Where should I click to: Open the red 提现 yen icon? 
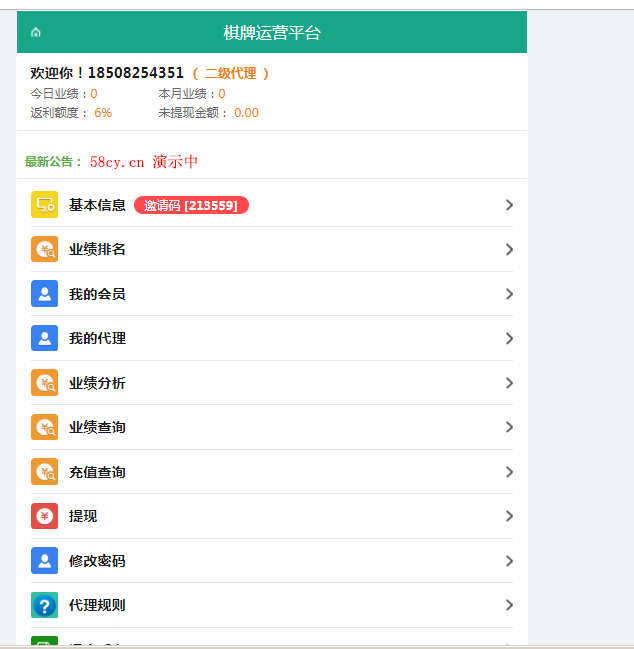tap(44, 516)
